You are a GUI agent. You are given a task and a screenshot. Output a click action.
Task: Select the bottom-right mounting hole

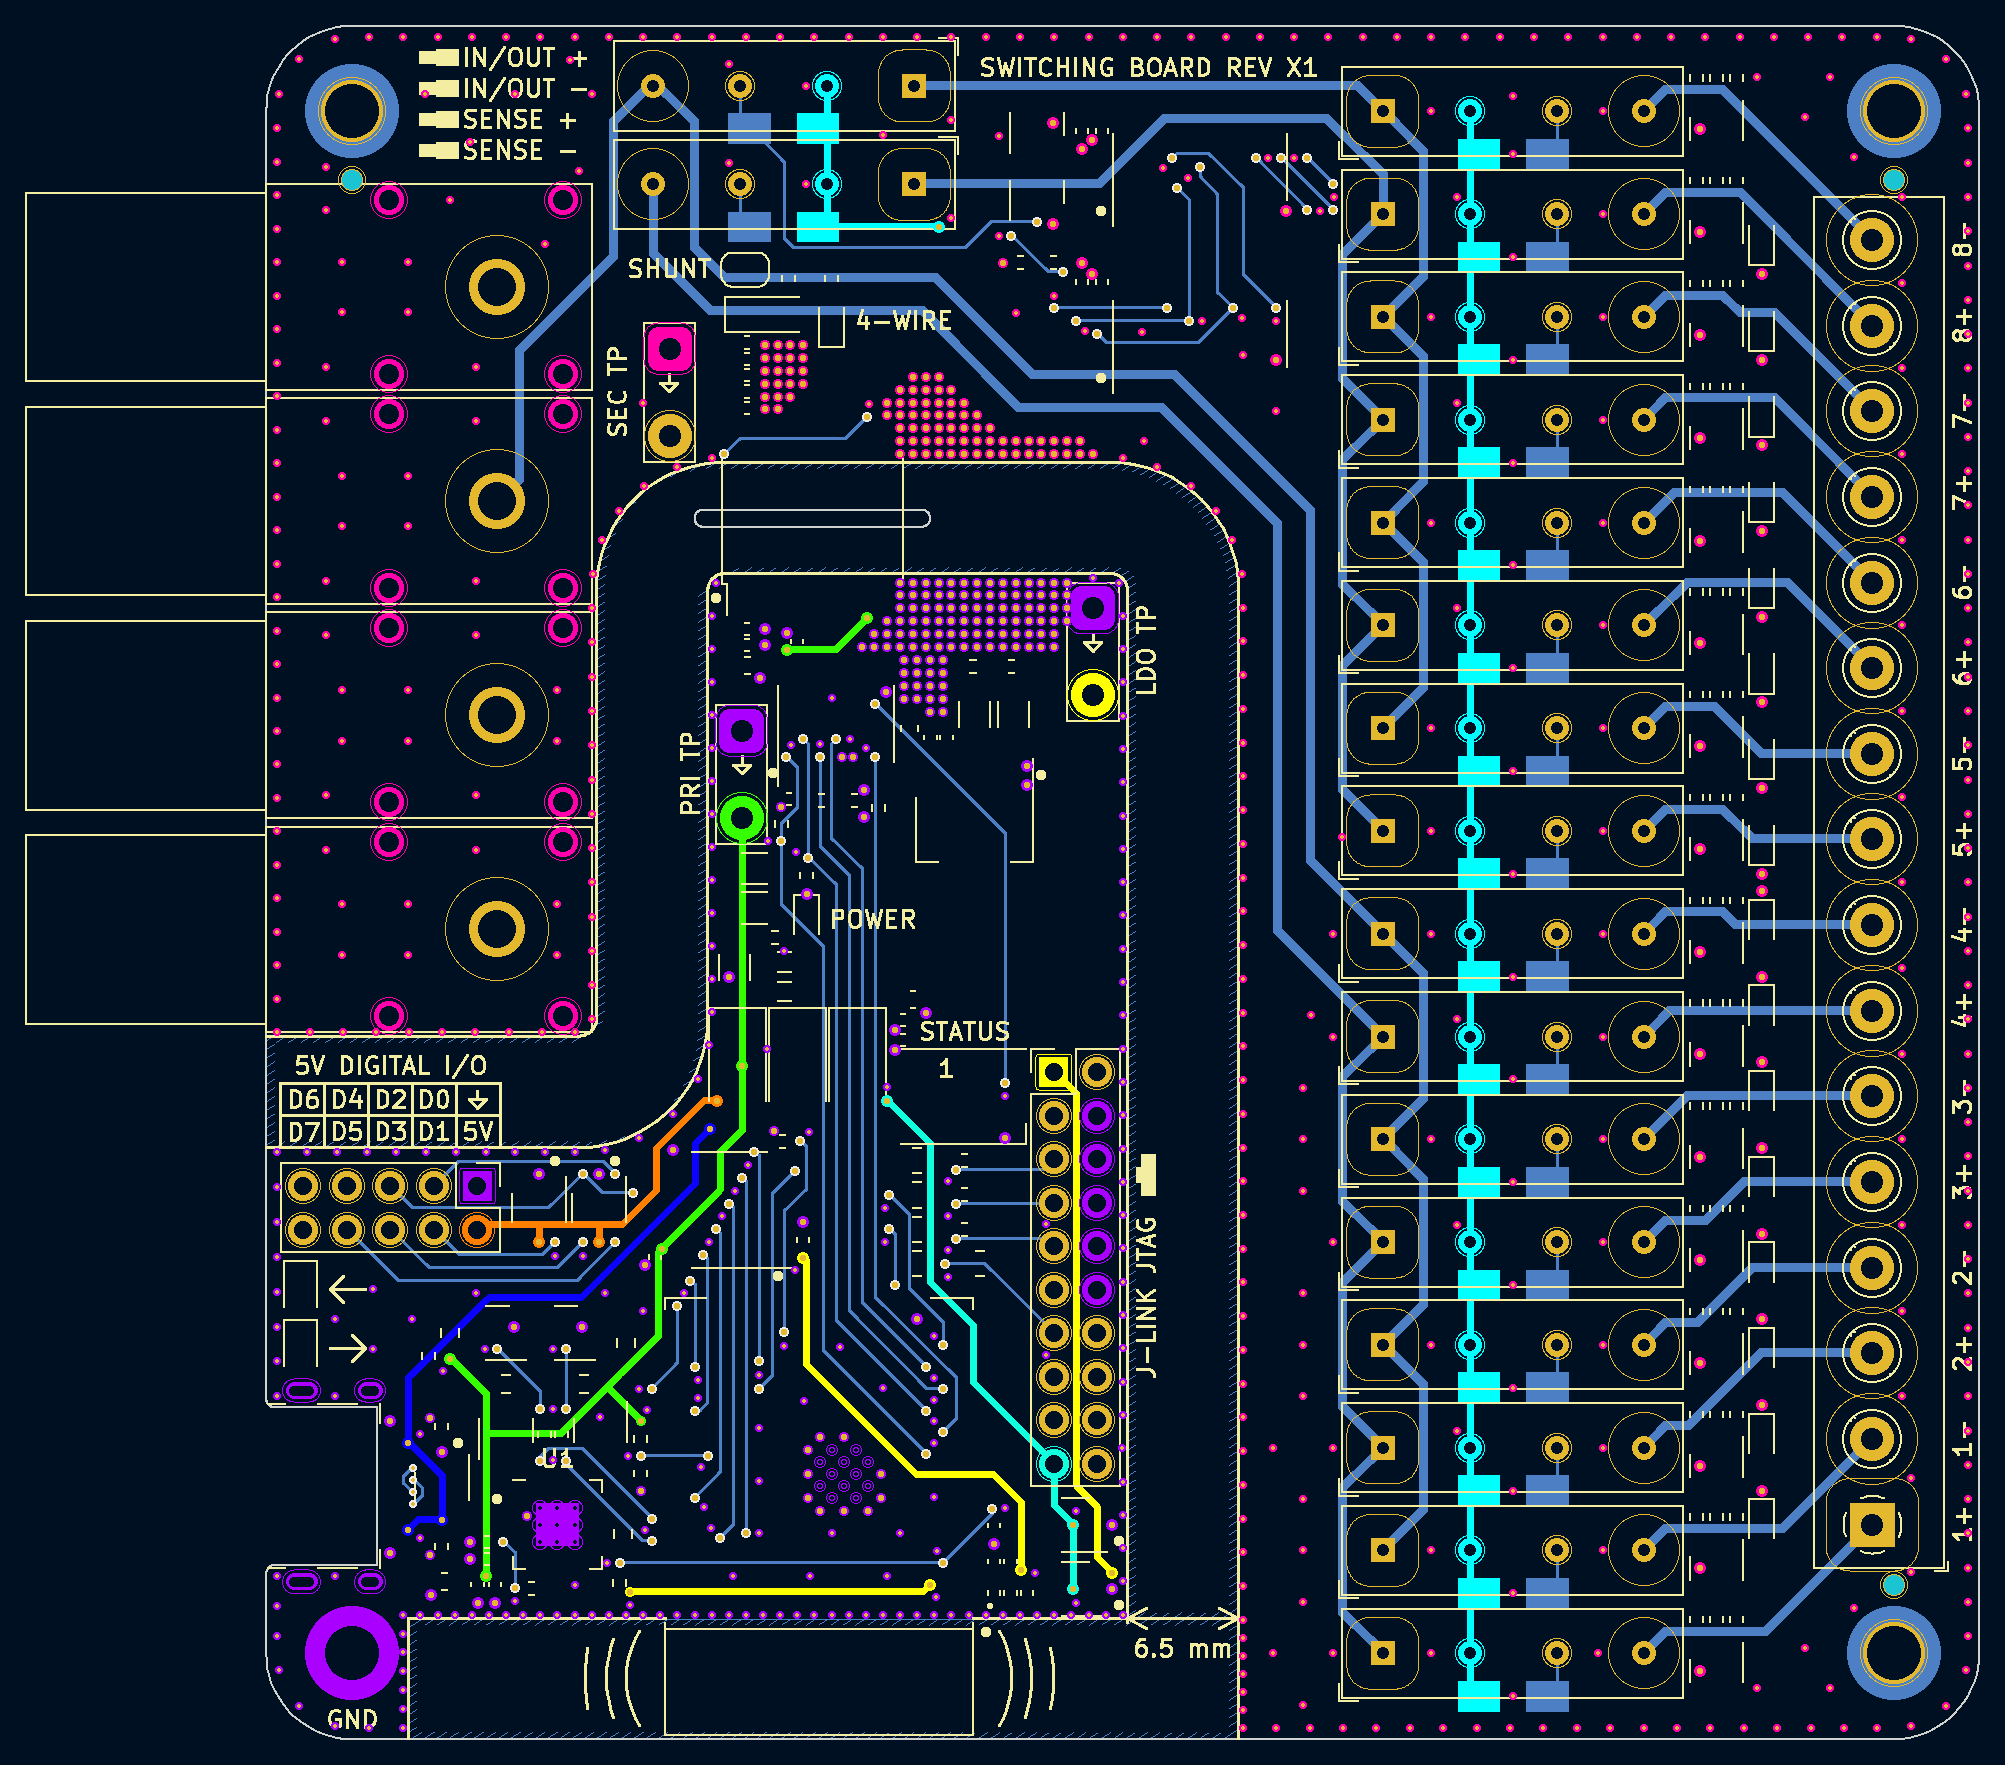click(x=1893, y=1653)
